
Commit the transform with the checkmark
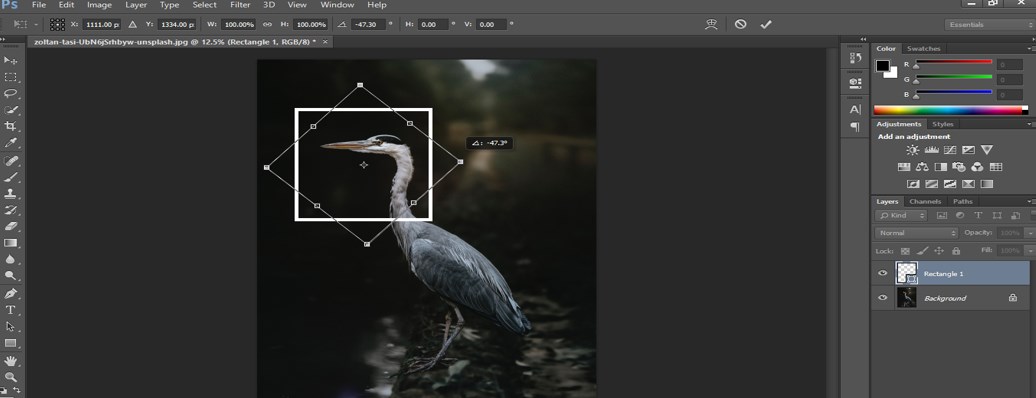point(766,24)
